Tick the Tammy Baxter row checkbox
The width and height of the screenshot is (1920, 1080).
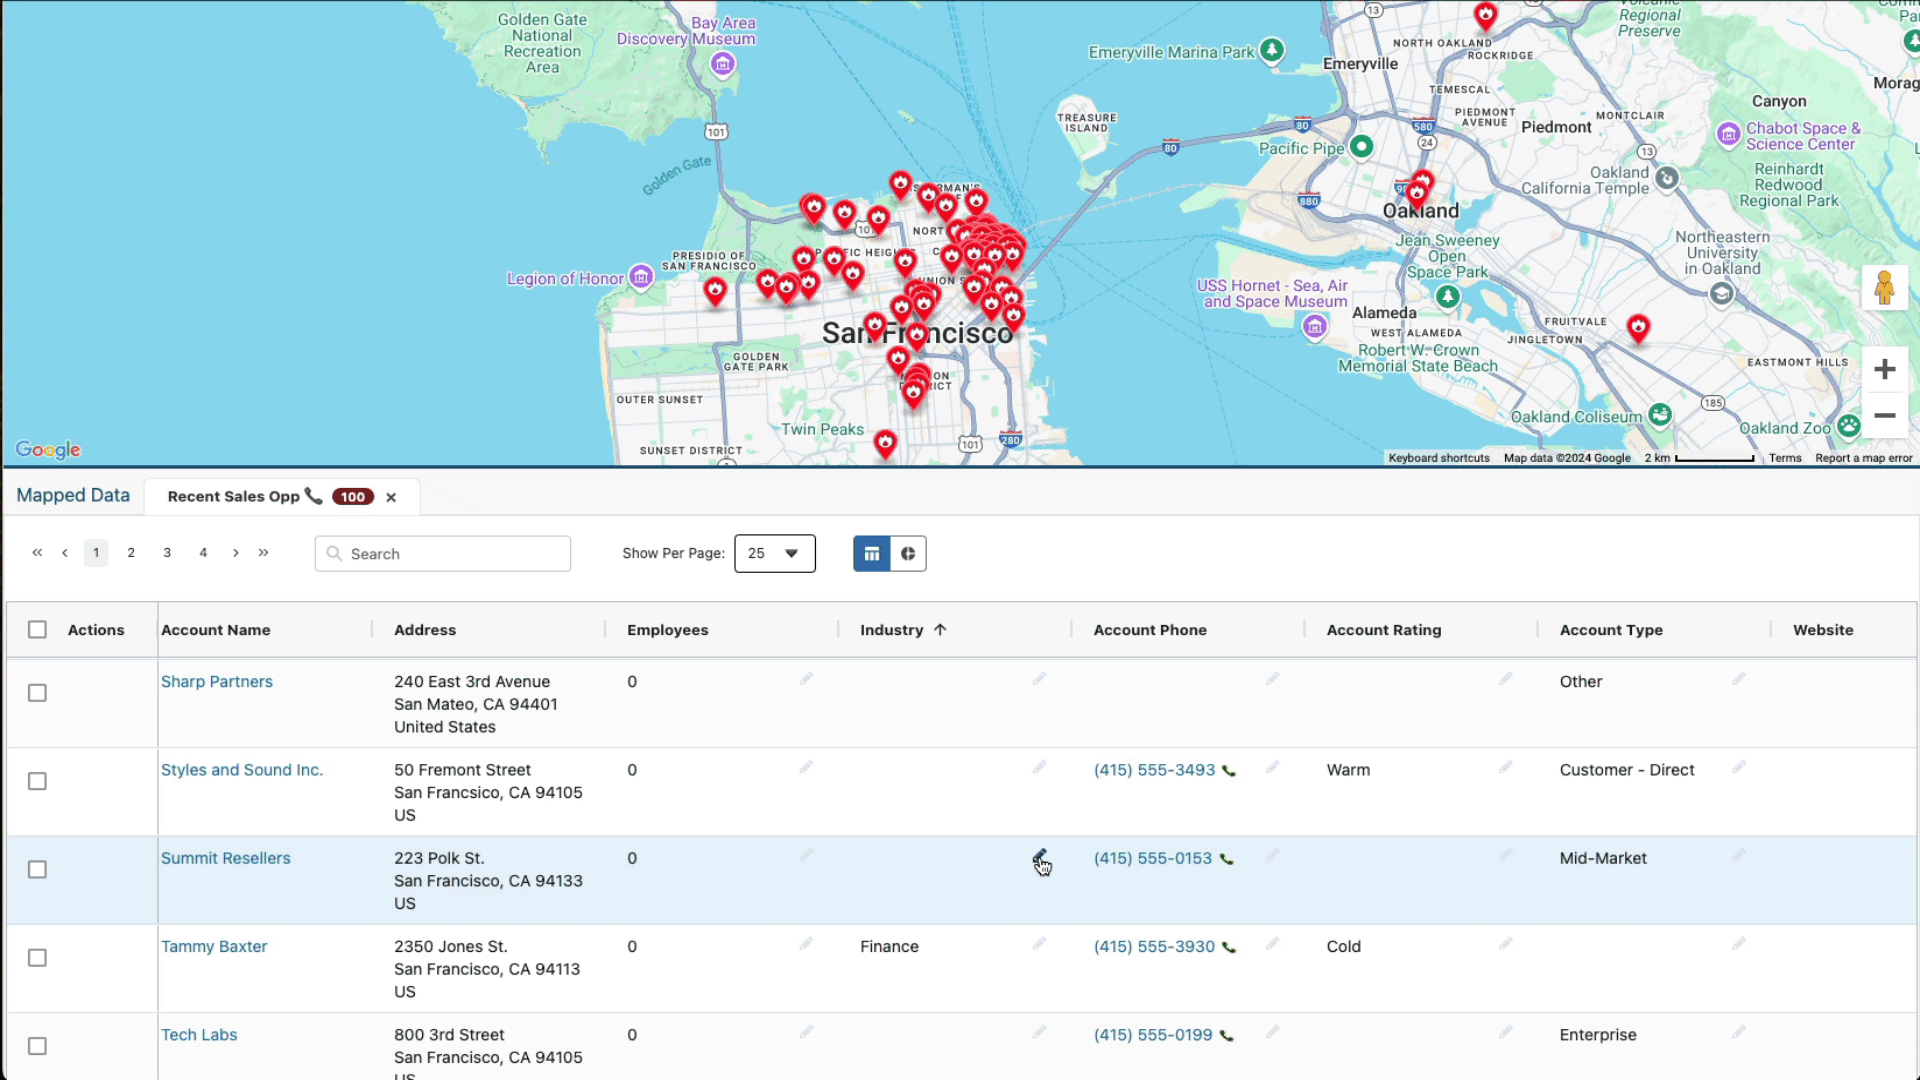pyautogui.click(x=37, y=958)
